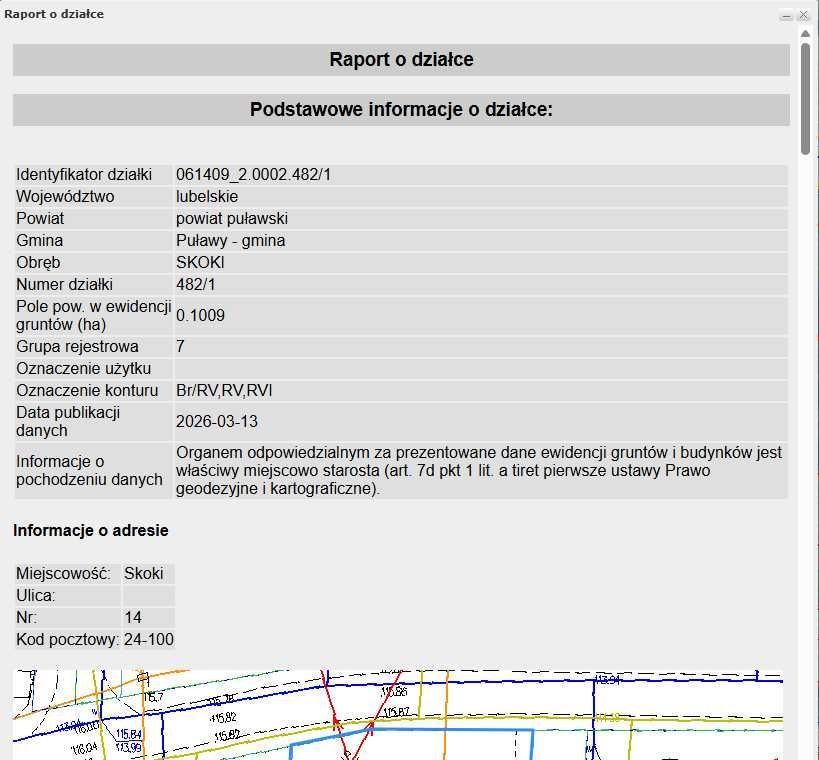Image resolution: width=819 pixels, height=760 pixels.
Task: Click the powiat value 'powiat puławski'
Action: [232, 219]
